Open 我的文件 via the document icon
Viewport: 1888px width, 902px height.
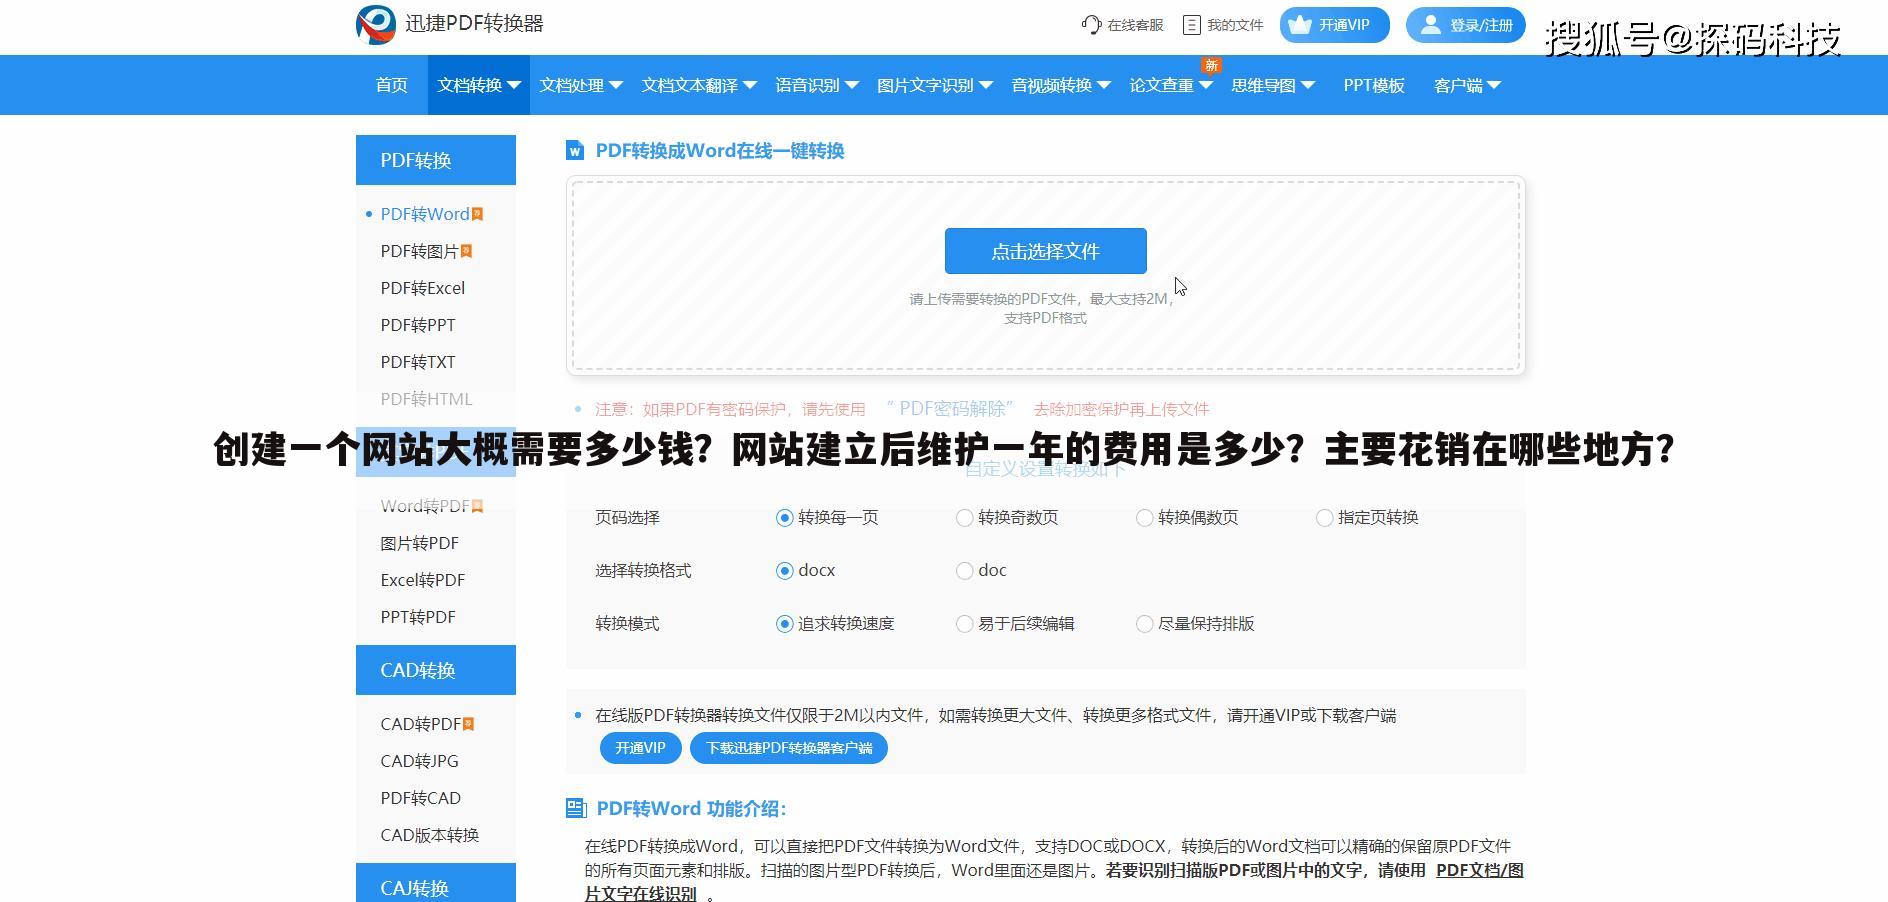tap(1192, 25)
